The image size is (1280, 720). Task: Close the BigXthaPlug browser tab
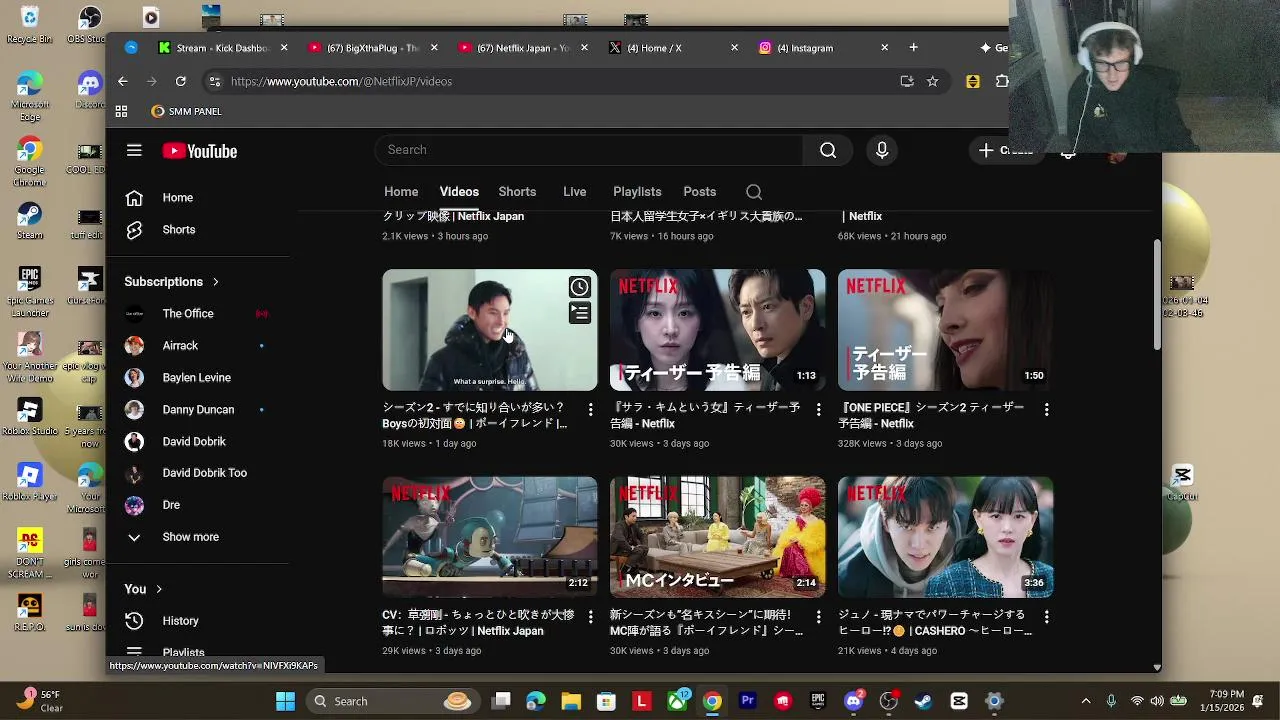click(x=434, y=47)
